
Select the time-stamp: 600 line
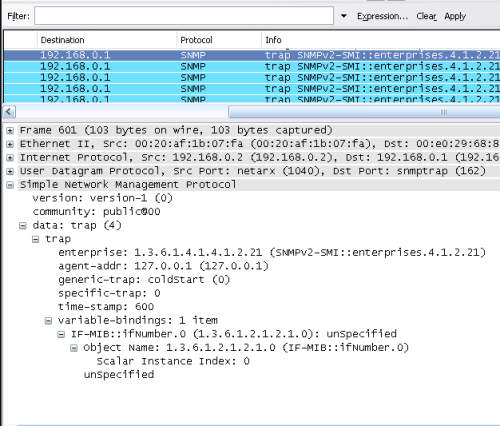[106, 307]
